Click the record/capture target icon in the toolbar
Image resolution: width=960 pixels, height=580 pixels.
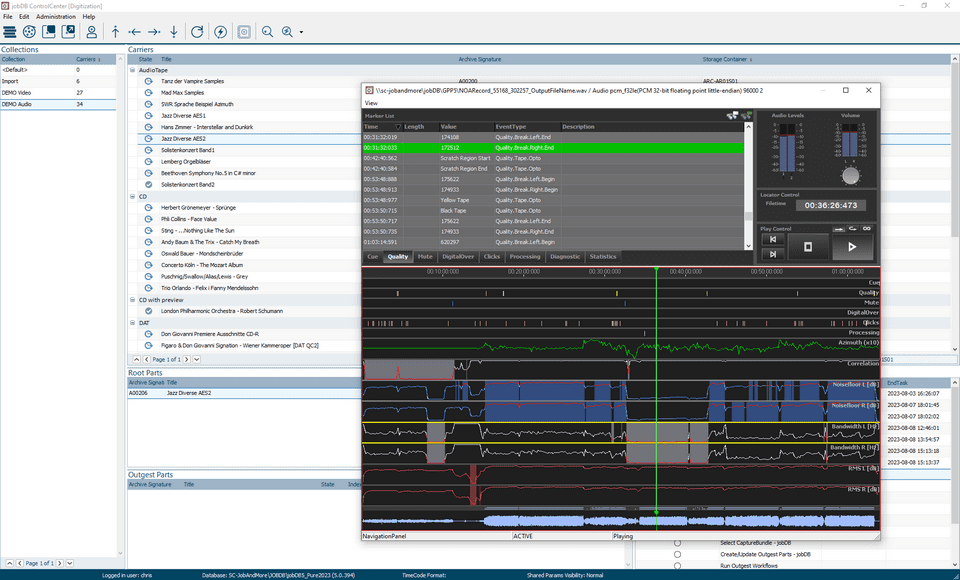pyautogui.click(x=243, y=31)
